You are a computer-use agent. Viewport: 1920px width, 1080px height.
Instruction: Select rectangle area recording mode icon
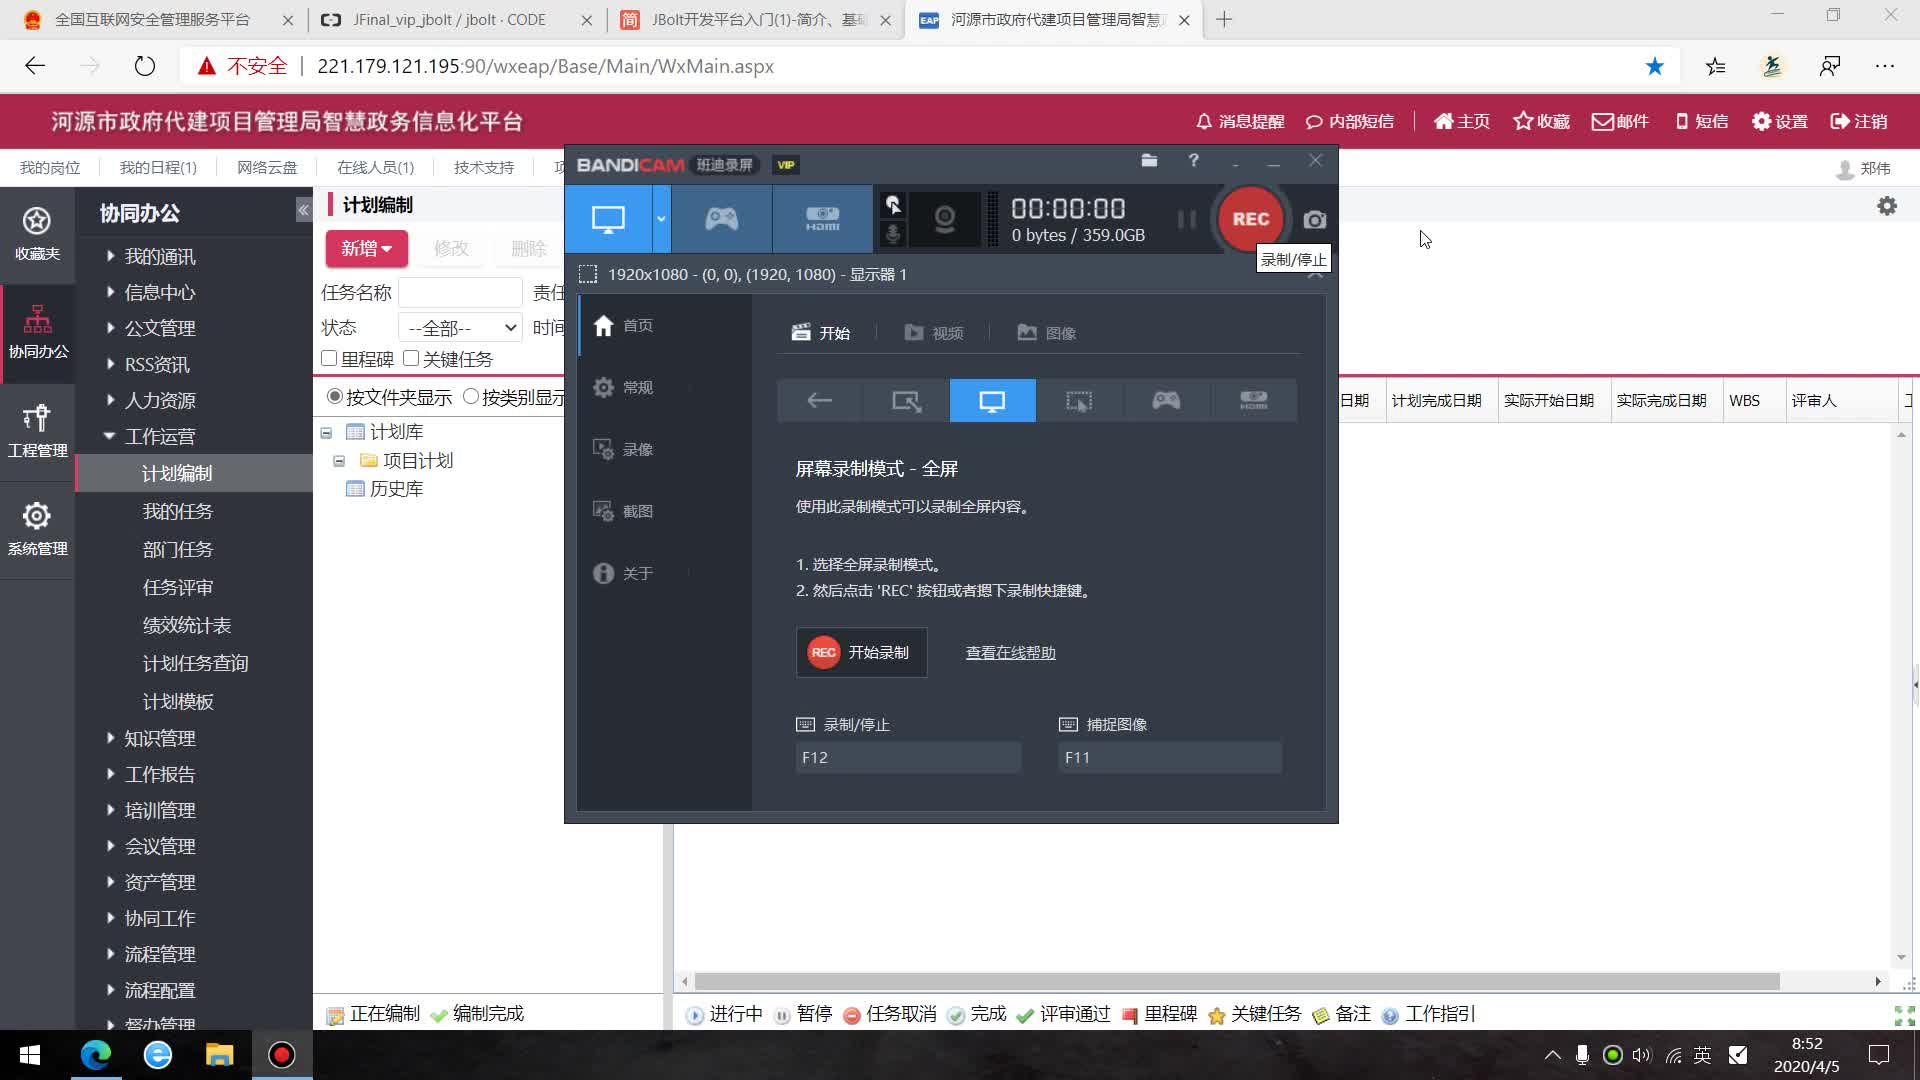pos(906,401)
